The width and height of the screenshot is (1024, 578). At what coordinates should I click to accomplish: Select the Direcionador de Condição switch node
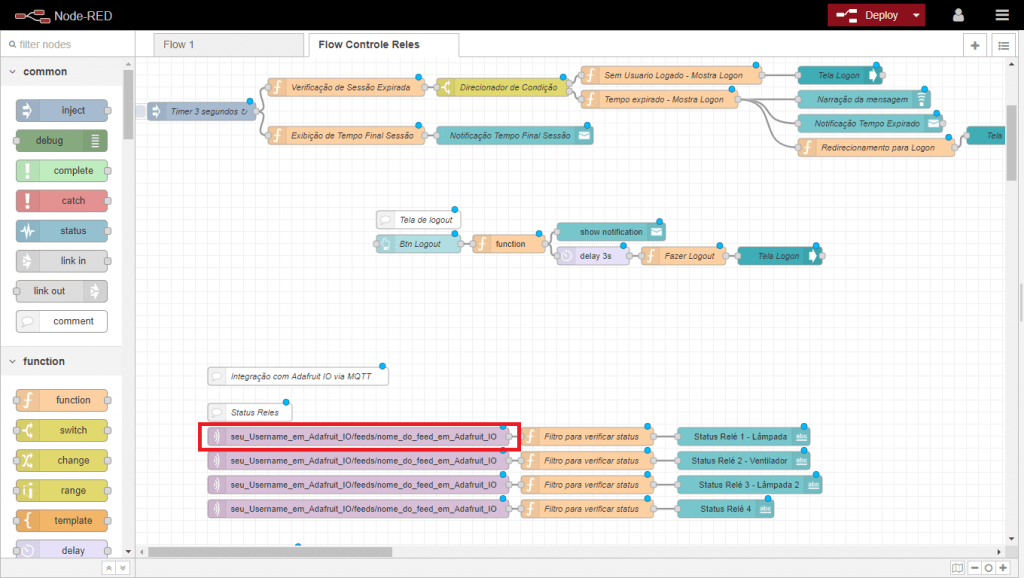(x=503, y=87)
